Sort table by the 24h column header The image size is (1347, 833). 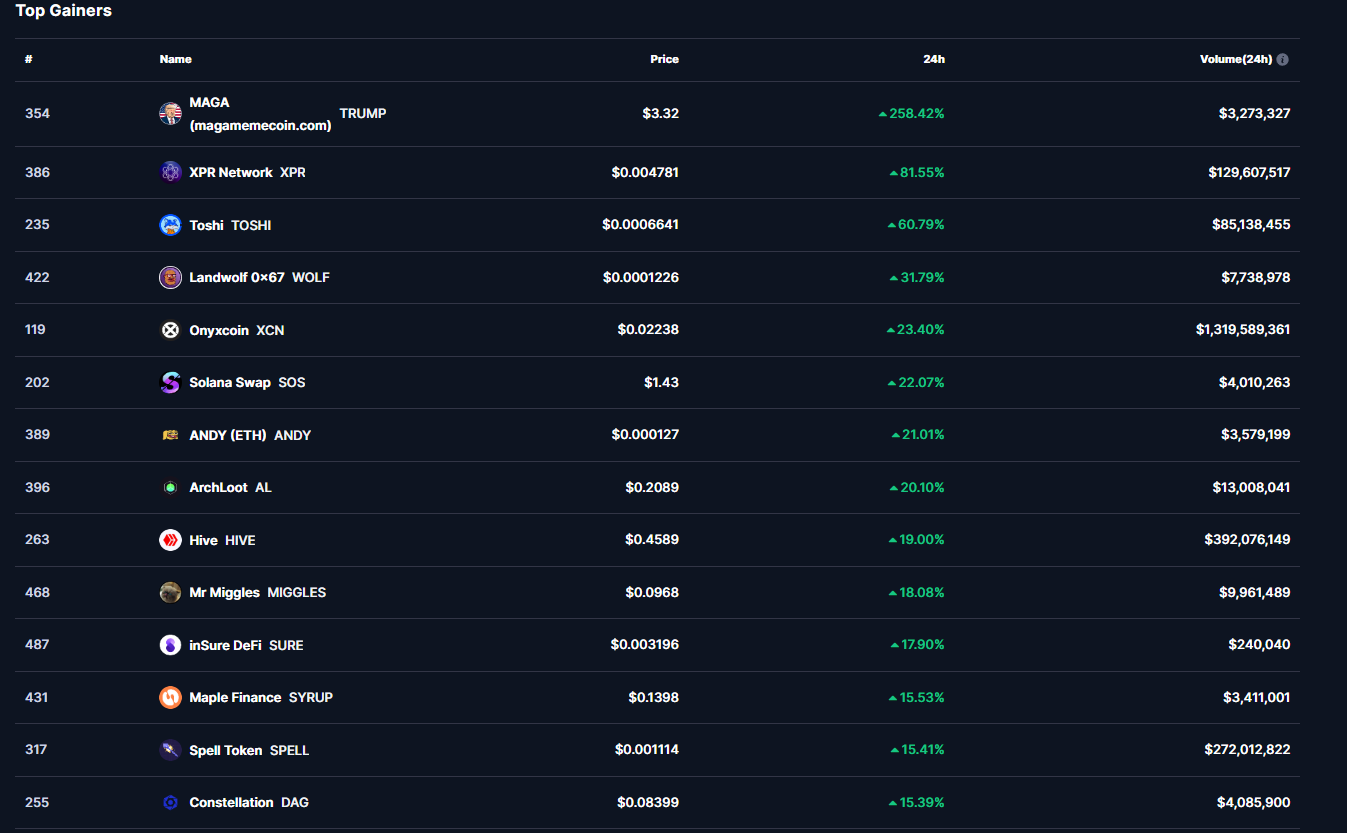point(934,59)
